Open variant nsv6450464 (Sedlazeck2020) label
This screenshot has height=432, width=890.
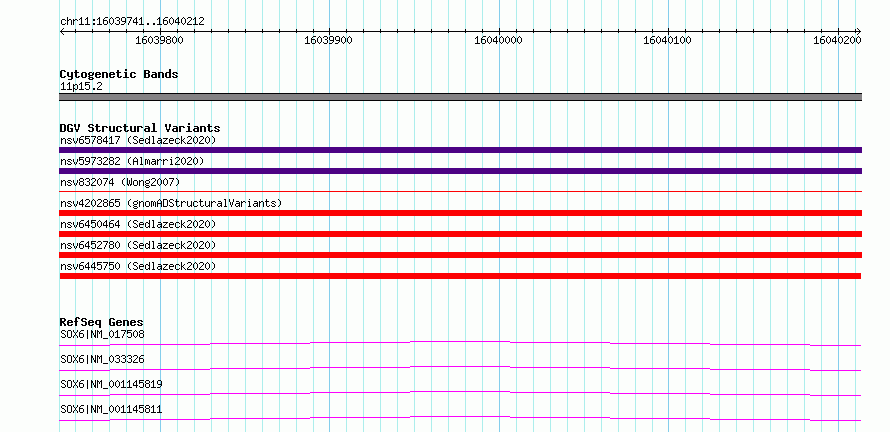point(138,224)
